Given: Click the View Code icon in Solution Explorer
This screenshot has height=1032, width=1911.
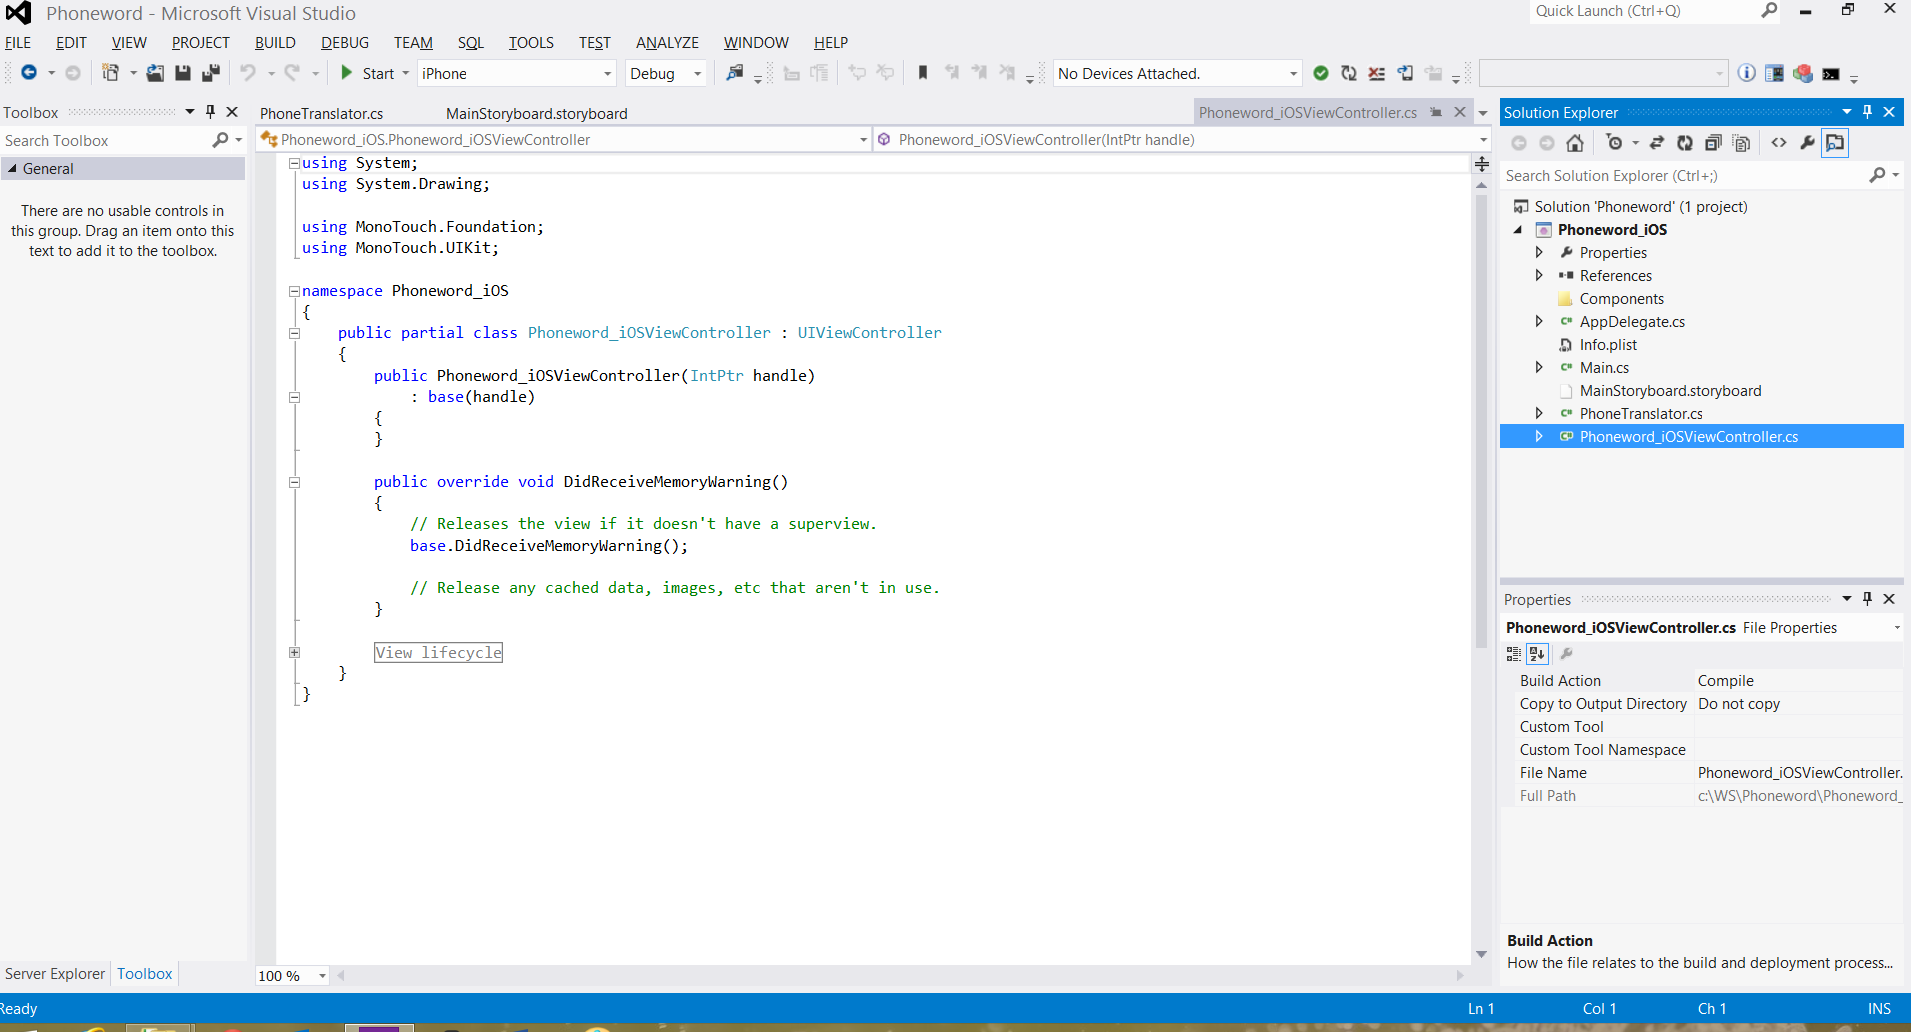Looking at the screenshot, I should (1779, 143).
